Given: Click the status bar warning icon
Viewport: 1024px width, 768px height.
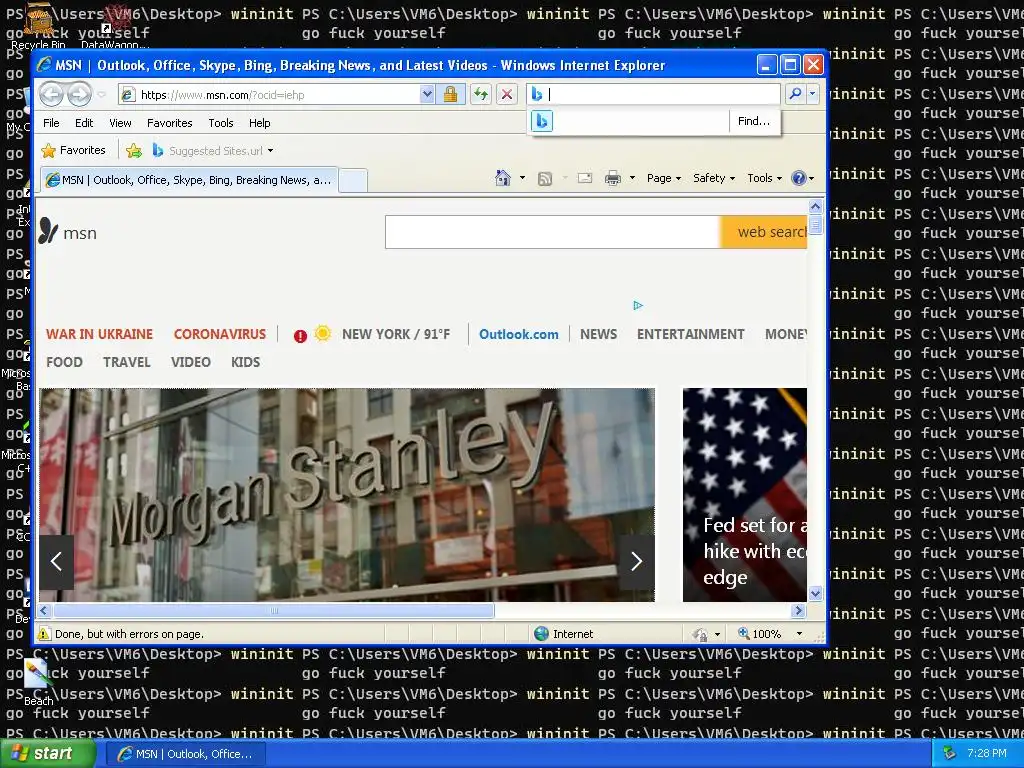Looking at the screenshot, I should (x=44, y=633).
